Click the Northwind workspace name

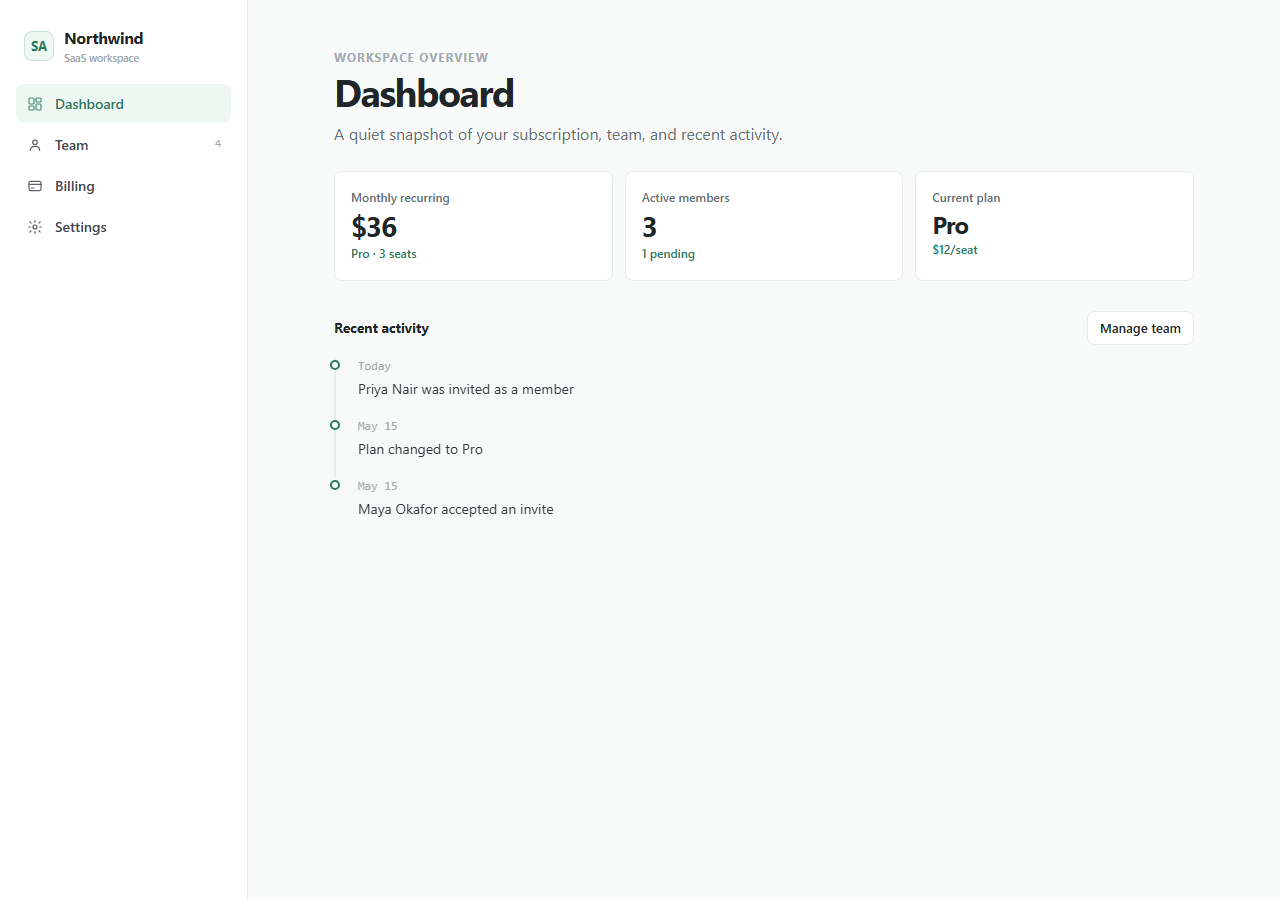coord(104,39)
